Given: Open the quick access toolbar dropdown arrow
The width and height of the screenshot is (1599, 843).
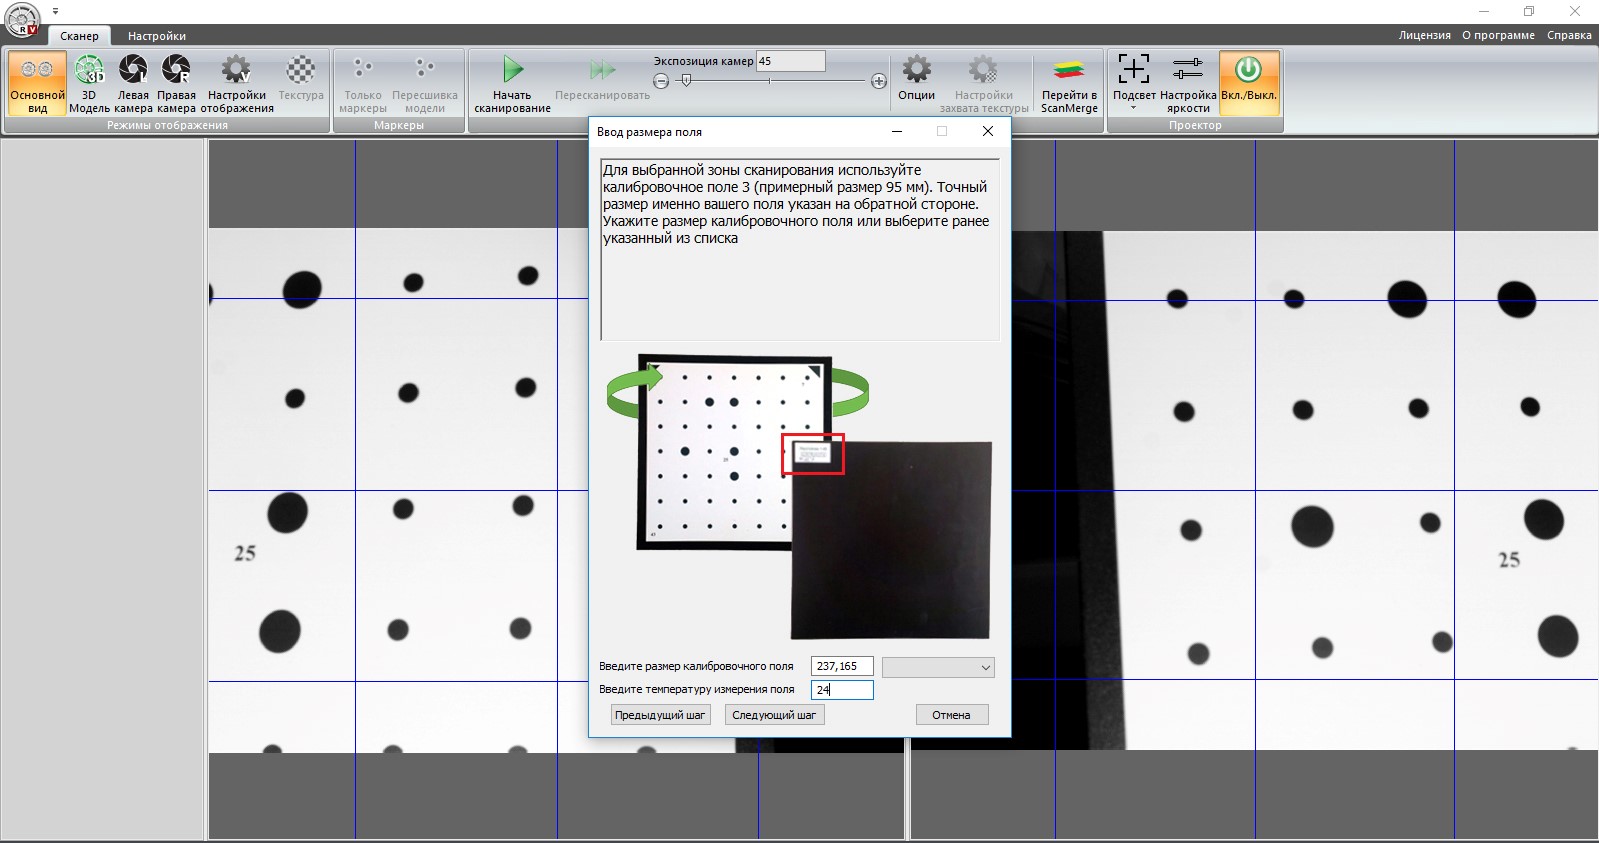Looking at the screenshot, I should [55, 11].
